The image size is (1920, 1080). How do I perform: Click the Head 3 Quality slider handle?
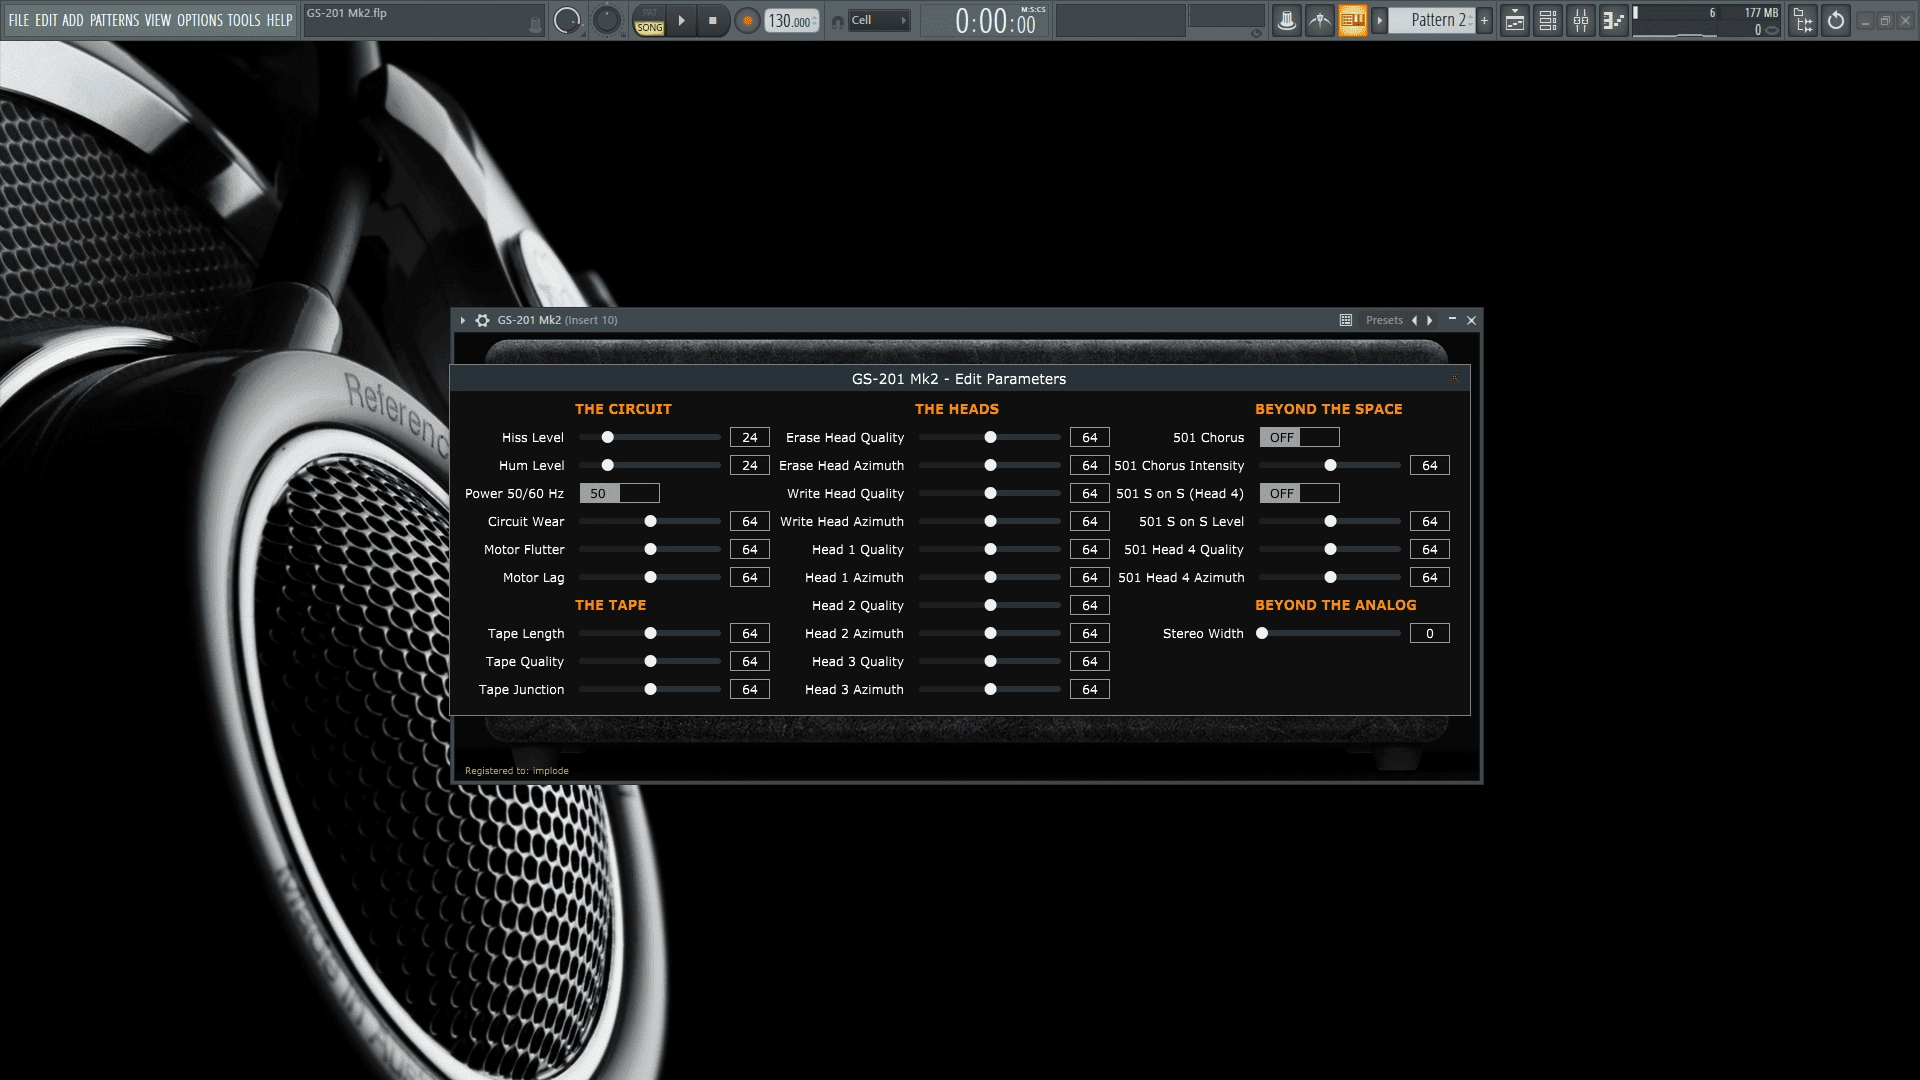990,661
